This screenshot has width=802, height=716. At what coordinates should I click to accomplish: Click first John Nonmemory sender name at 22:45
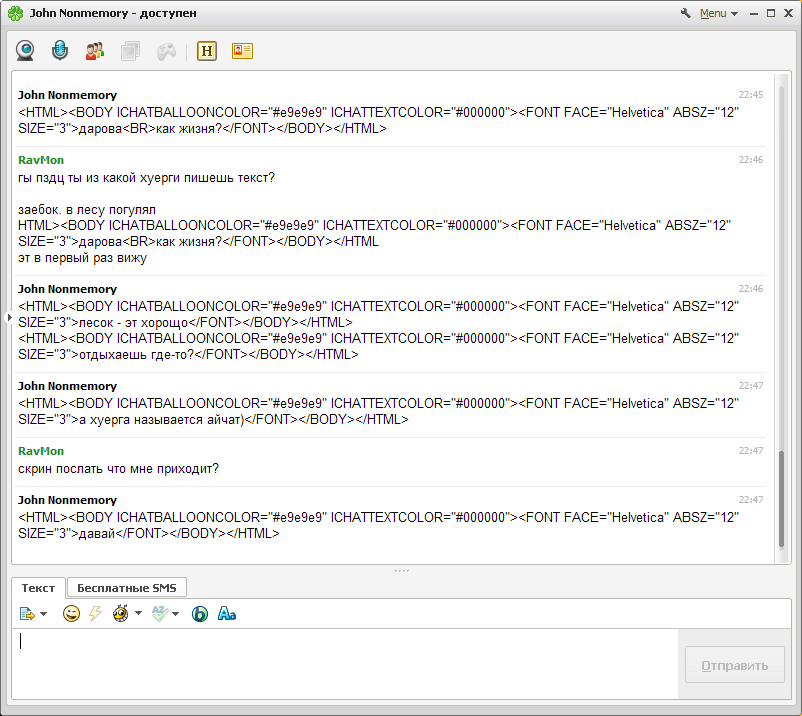(68, 95)
